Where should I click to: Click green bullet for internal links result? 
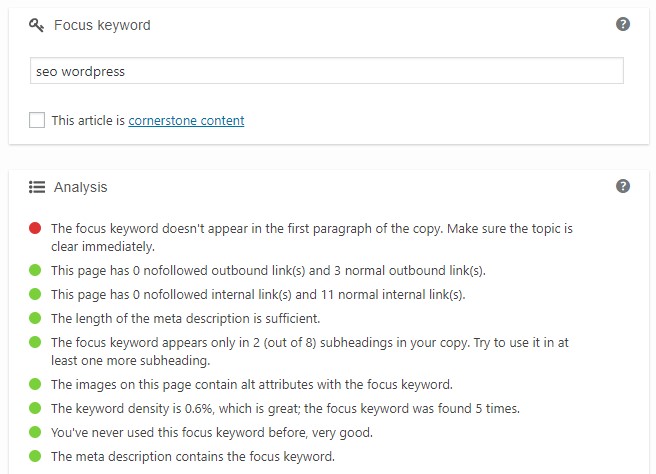point(35,294)
